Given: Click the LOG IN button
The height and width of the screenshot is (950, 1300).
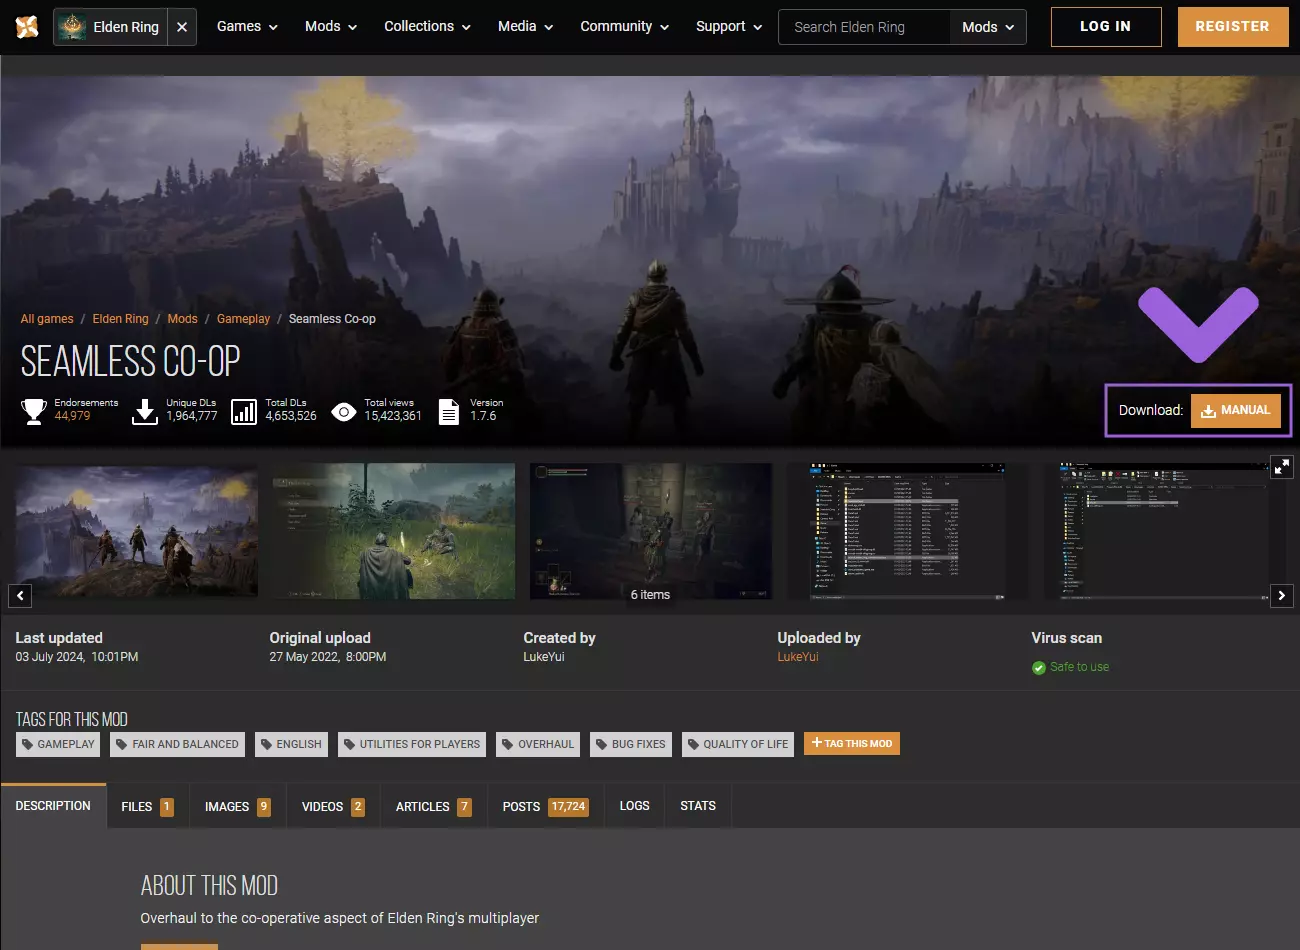Looking at the screenshot, I should click(1106, 27).
